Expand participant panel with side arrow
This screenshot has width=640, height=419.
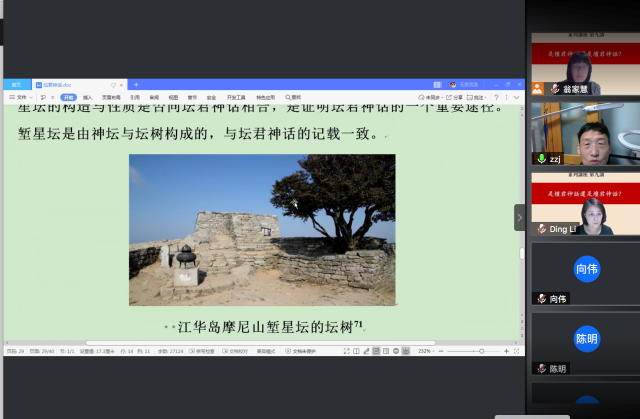point(519,217)
